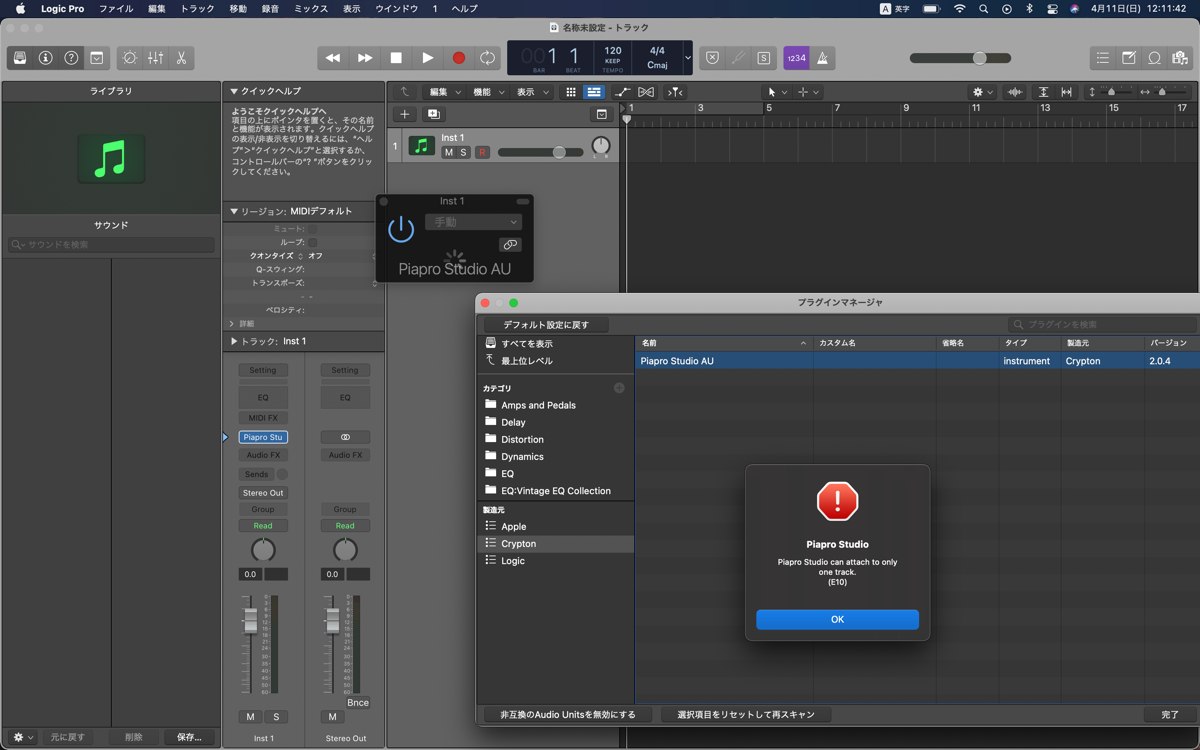
Task: Switch to list view icon in tracks toolbar
Action: (x=594, y=92)
